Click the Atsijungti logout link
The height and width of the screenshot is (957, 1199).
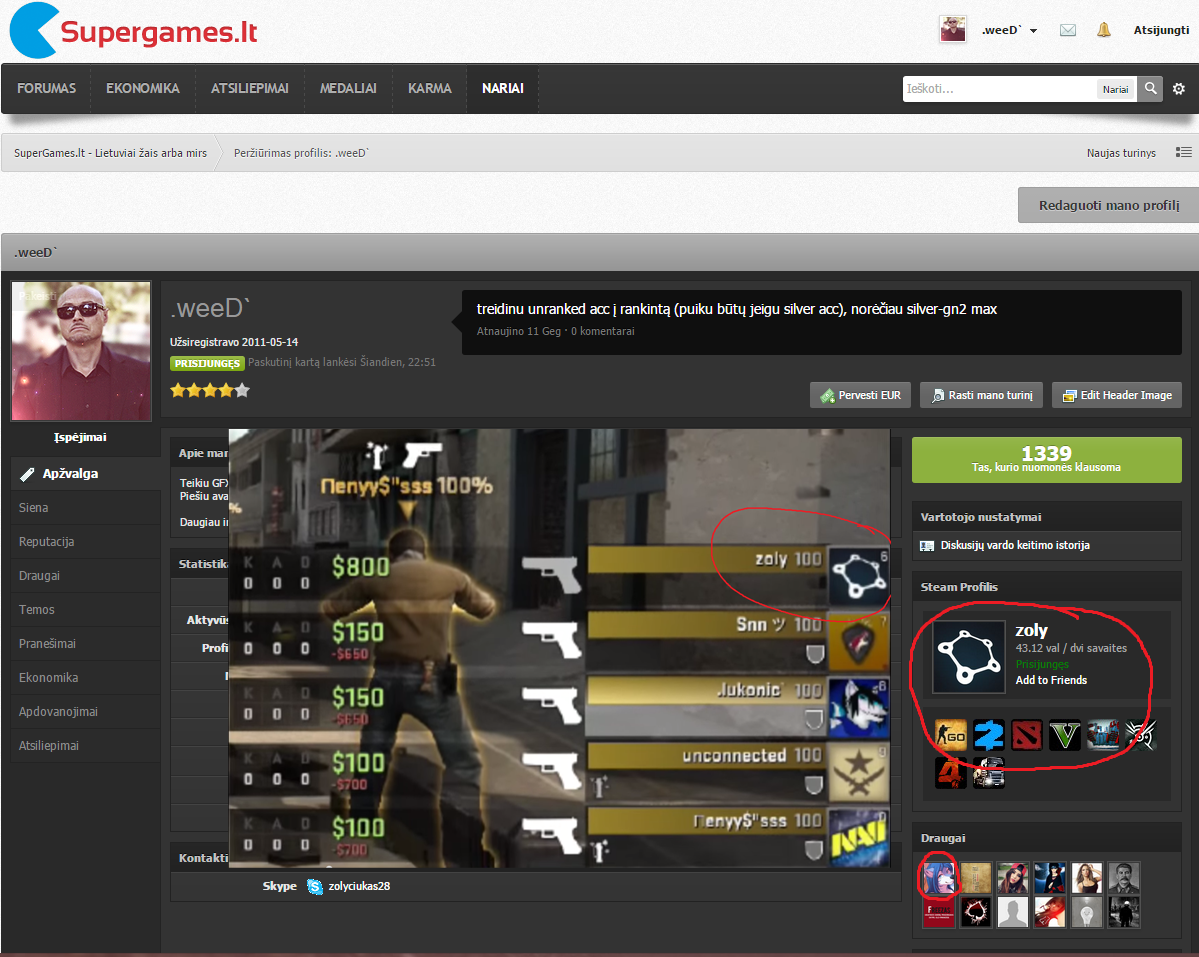pos(1161,30)
